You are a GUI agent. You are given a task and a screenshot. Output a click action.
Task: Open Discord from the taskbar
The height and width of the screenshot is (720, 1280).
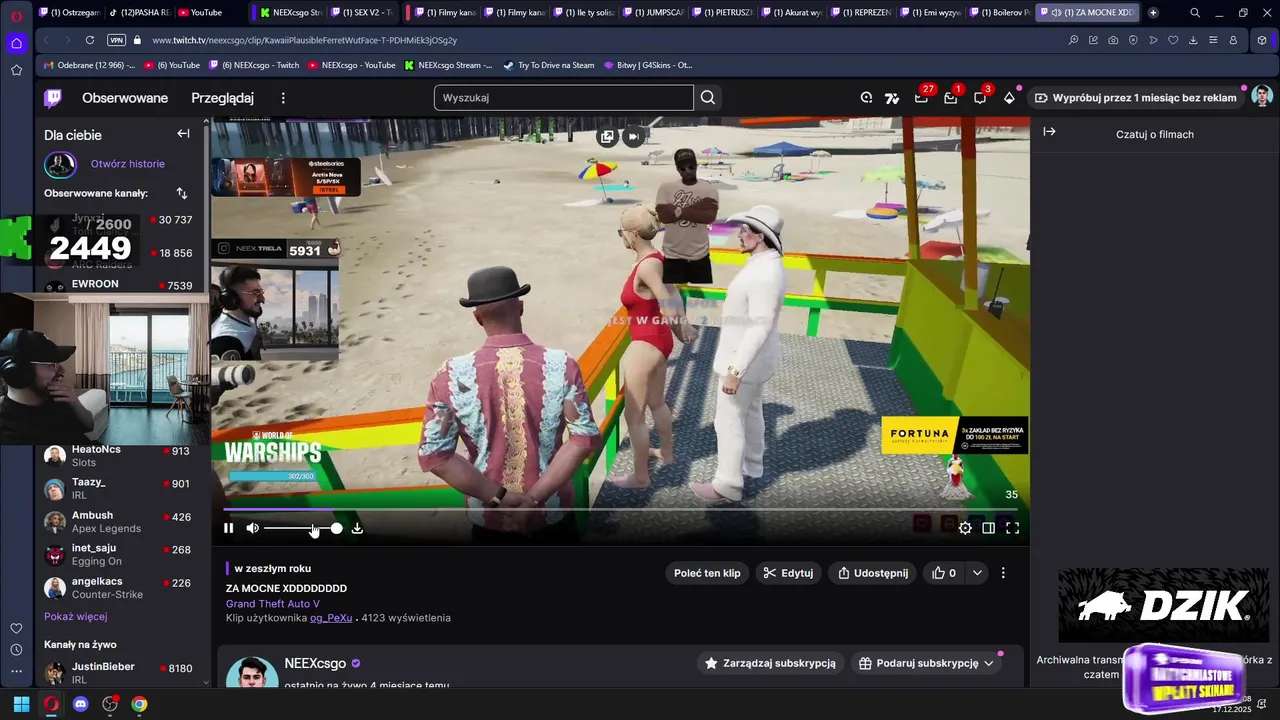pos(81,704)
